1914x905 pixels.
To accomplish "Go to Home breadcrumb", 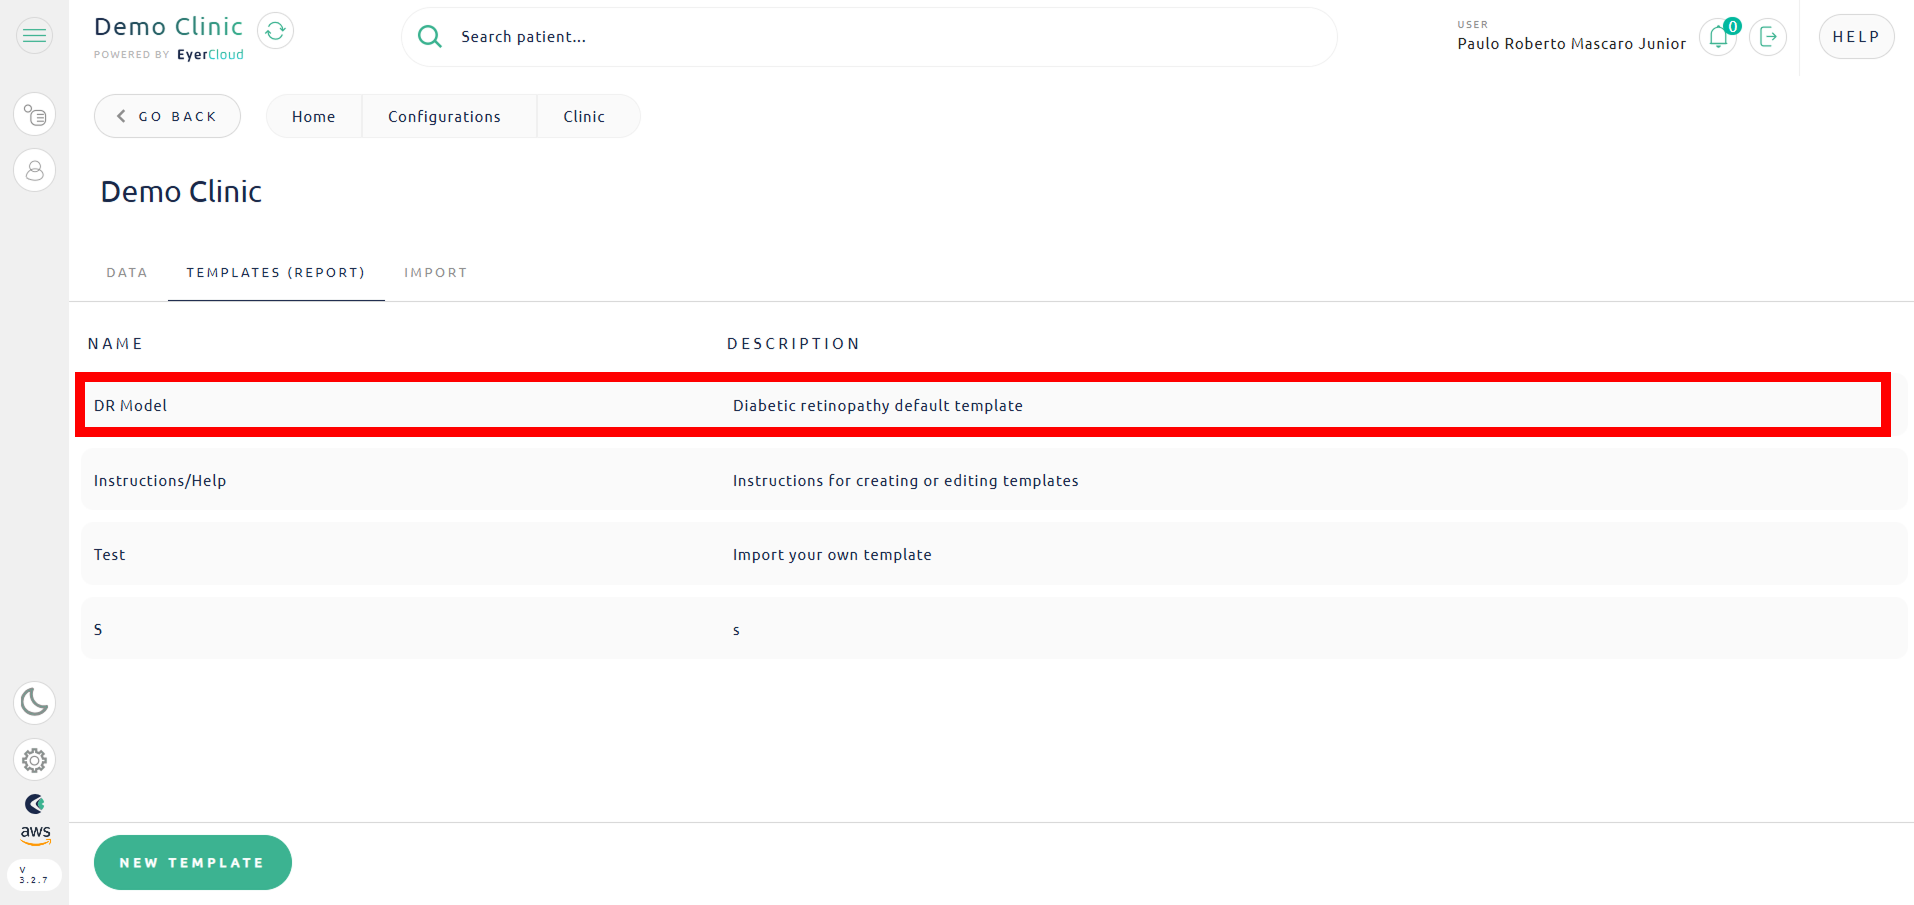I will click(313, 117).
